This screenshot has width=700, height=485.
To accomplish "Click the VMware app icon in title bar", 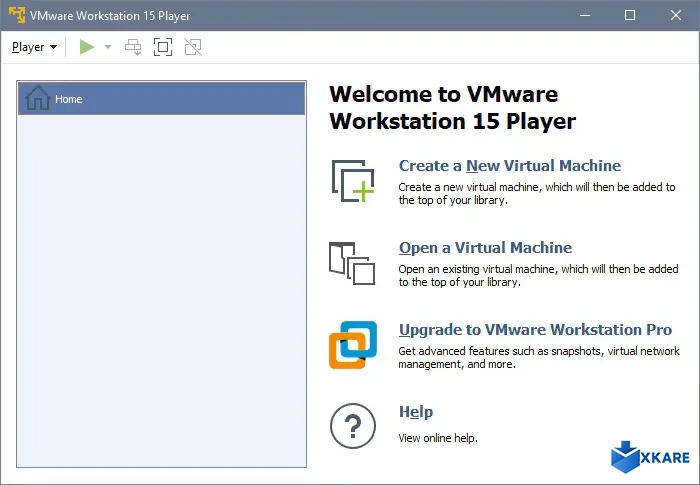I will coord(17,15).
